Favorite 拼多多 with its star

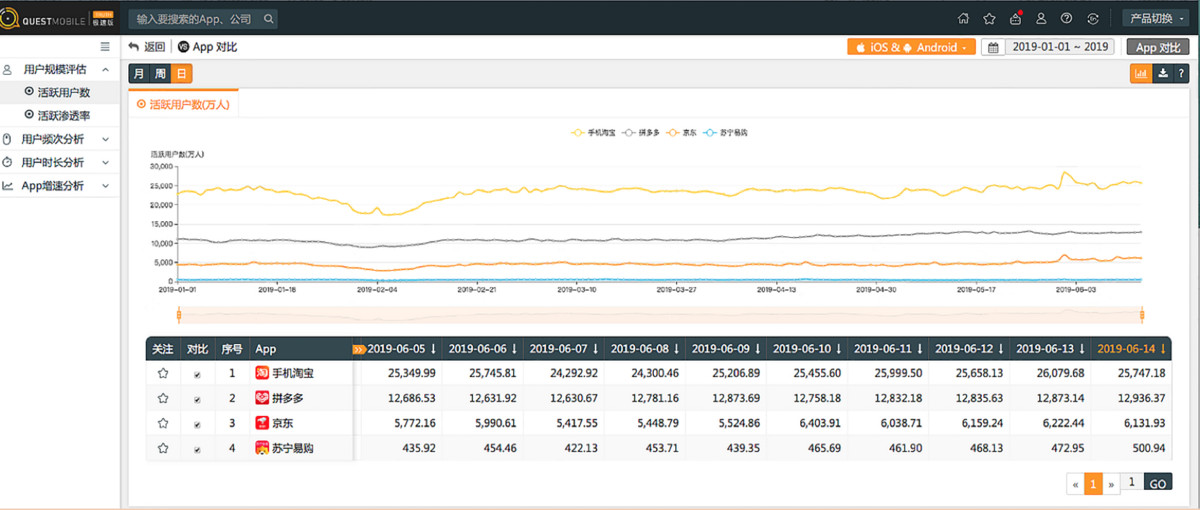coord(163,398)
